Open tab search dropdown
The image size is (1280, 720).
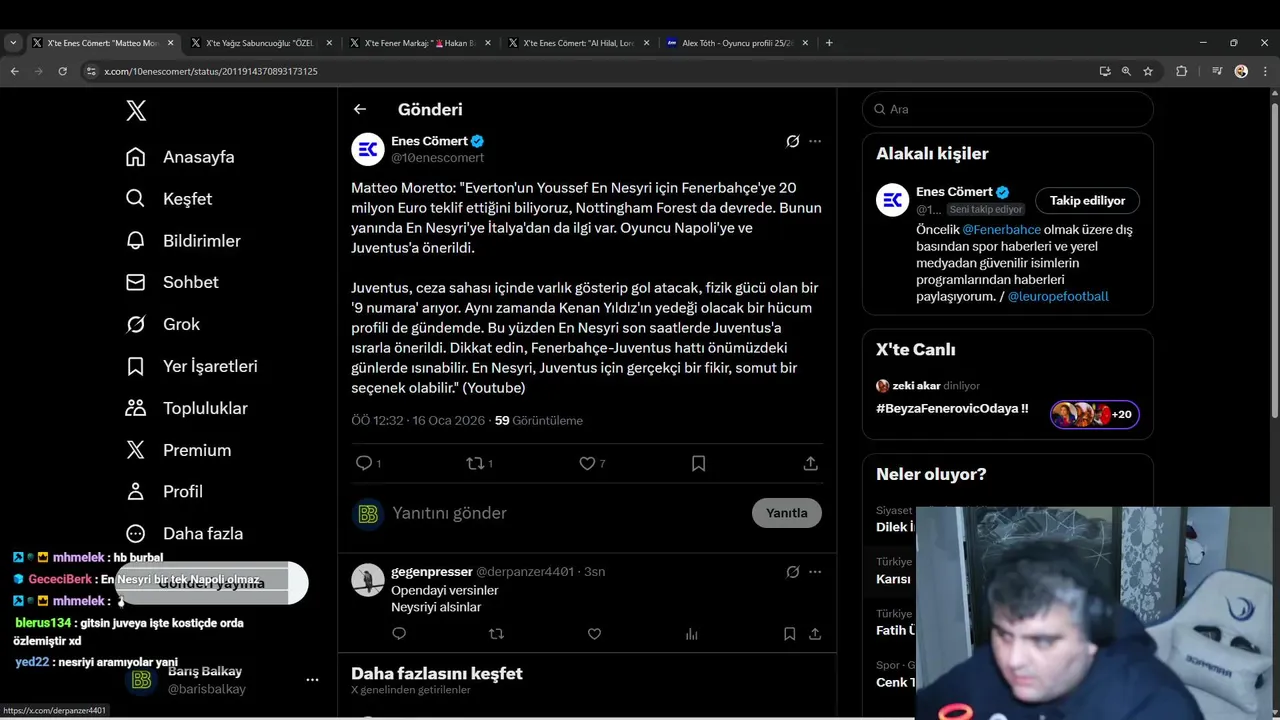[x=13, y=43]
